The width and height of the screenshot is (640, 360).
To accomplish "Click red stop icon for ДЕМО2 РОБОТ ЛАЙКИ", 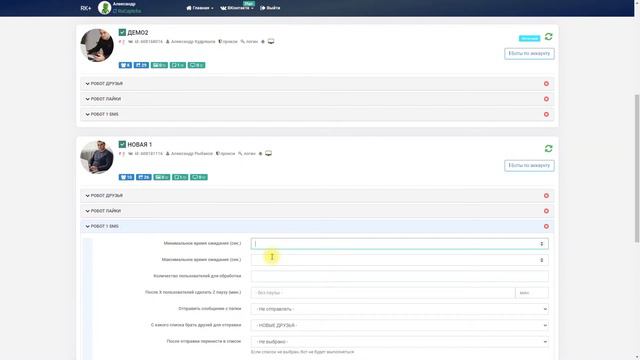I will click(x=546, y=99).
